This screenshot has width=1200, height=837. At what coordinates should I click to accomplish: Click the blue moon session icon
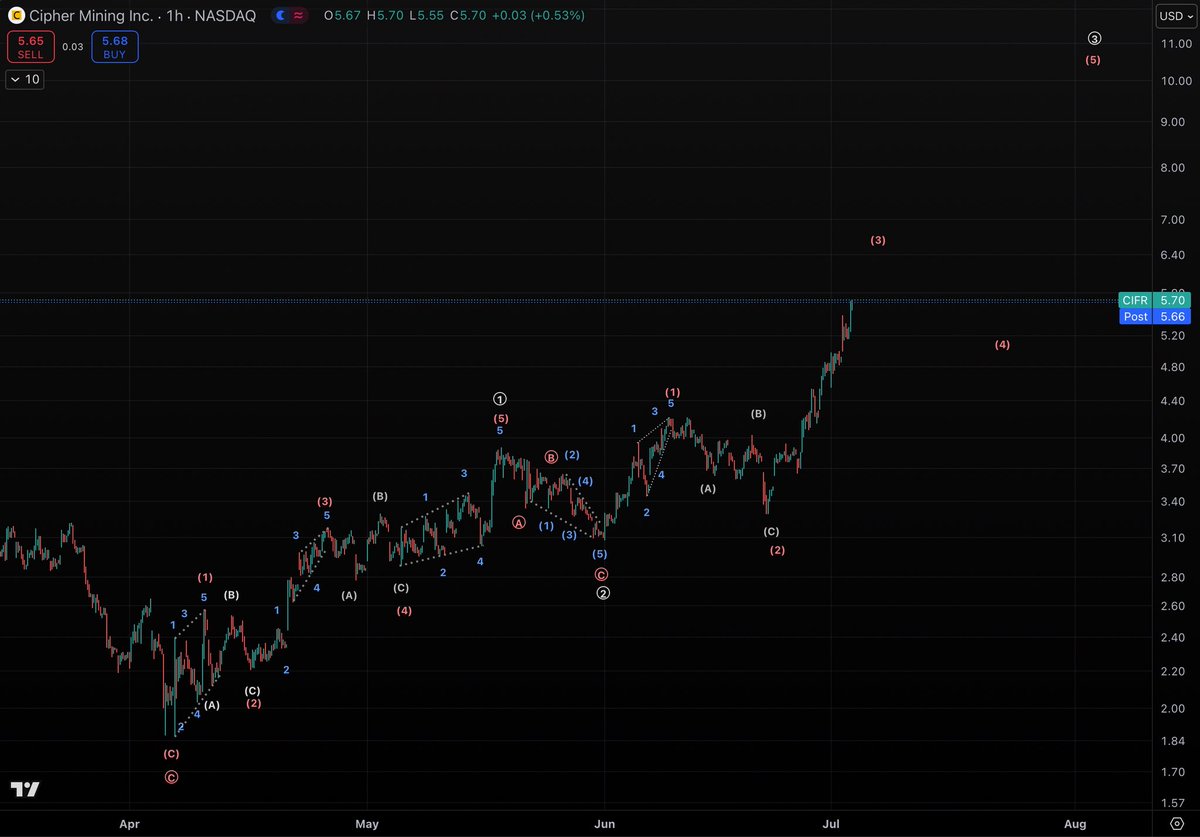pyautogui.click(x=280, y=16)
